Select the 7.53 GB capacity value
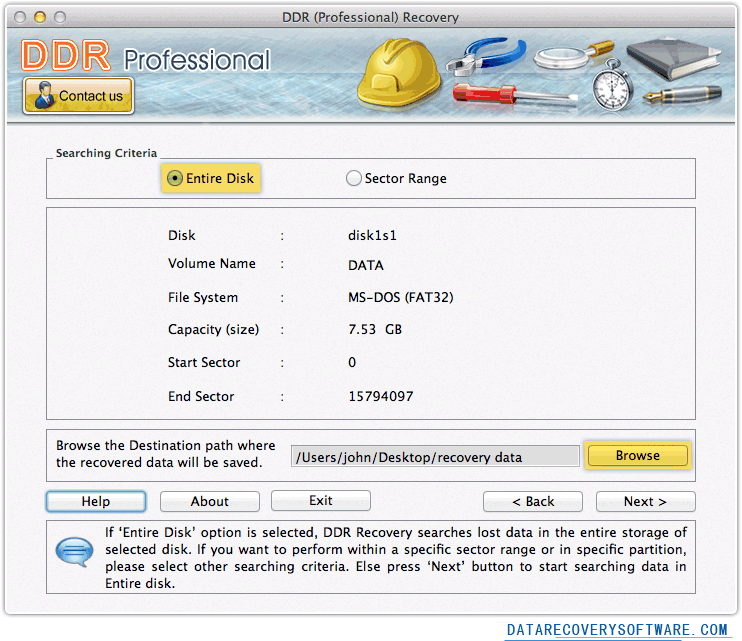 (x=375, y=329)
